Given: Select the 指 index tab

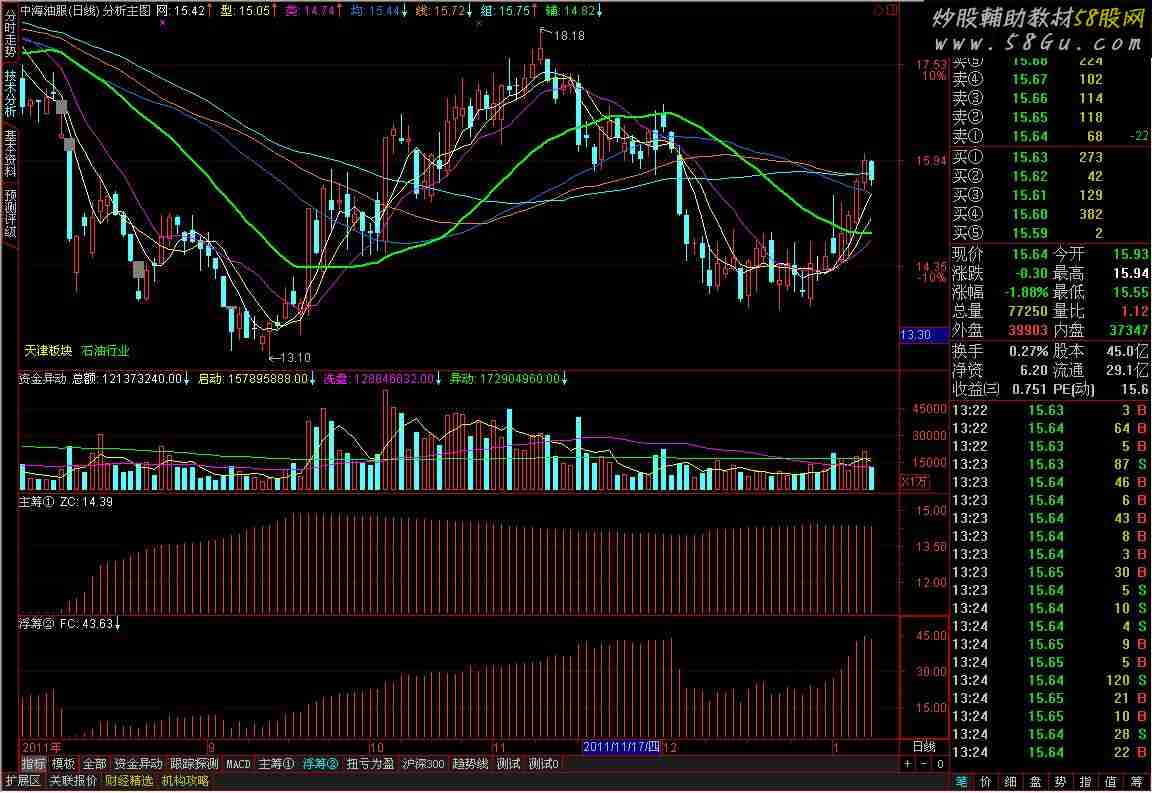Looking at the screenshot, I should coord(1086,782).
